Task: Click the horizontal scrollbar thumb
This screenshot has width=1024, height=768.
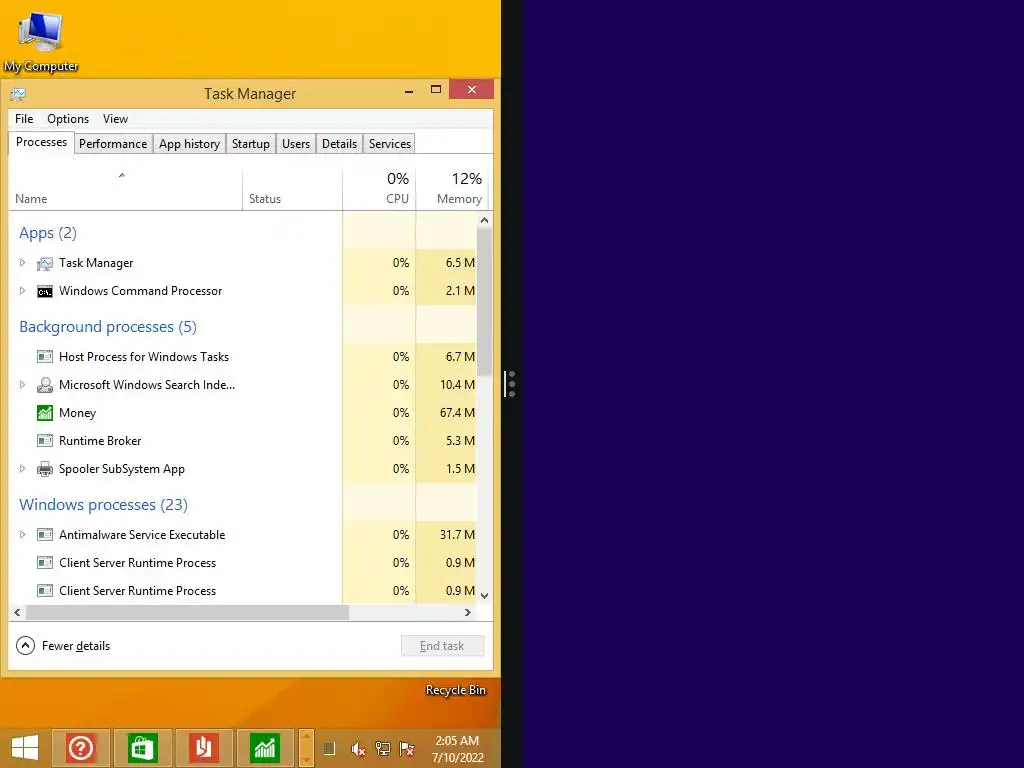Action: [x=187, y=613]
